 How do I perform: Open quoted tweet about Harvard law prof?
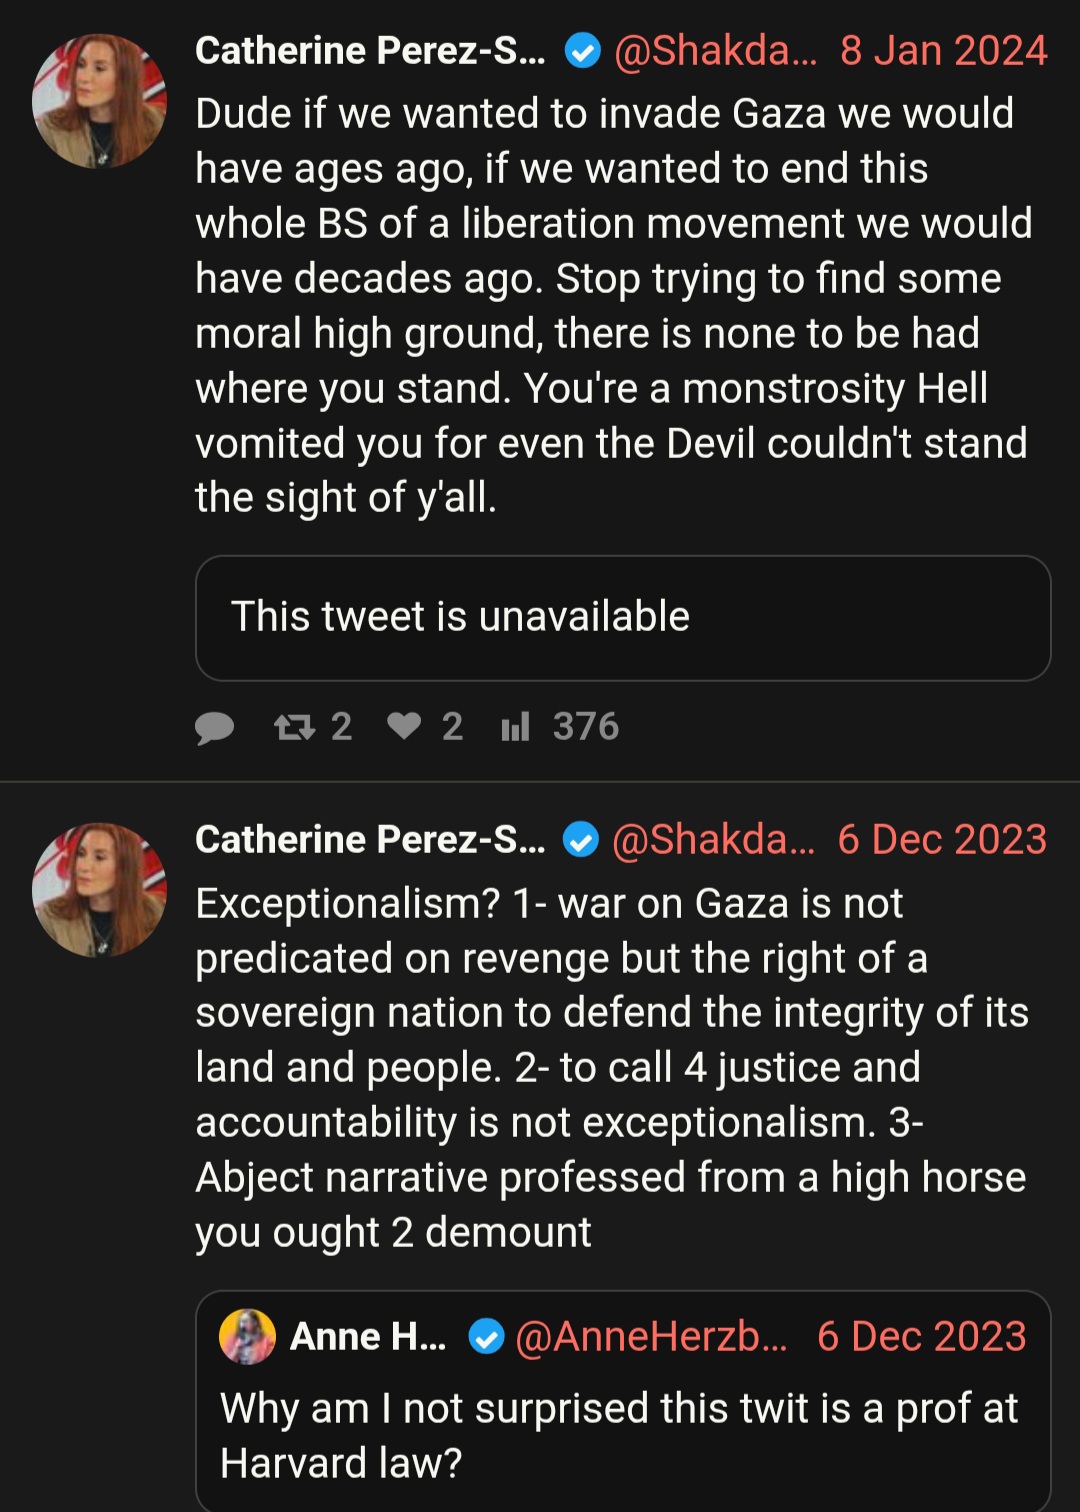pos(623,1401)
